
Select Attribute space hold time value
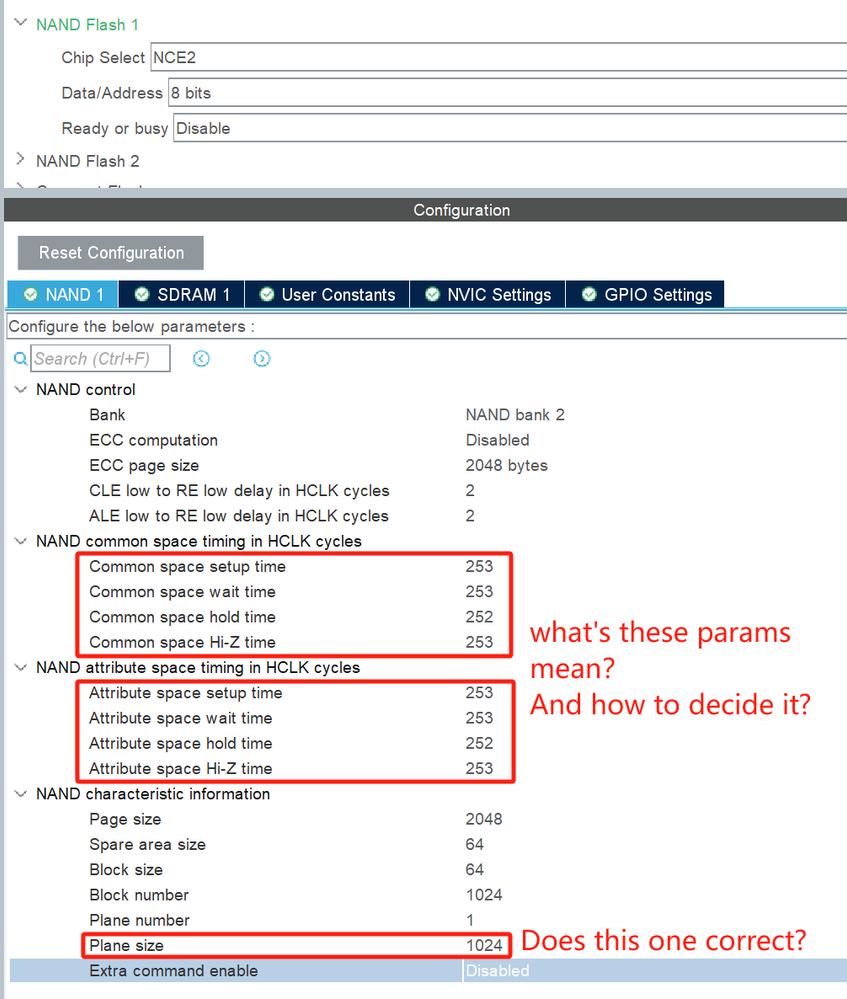coord(479,744)
